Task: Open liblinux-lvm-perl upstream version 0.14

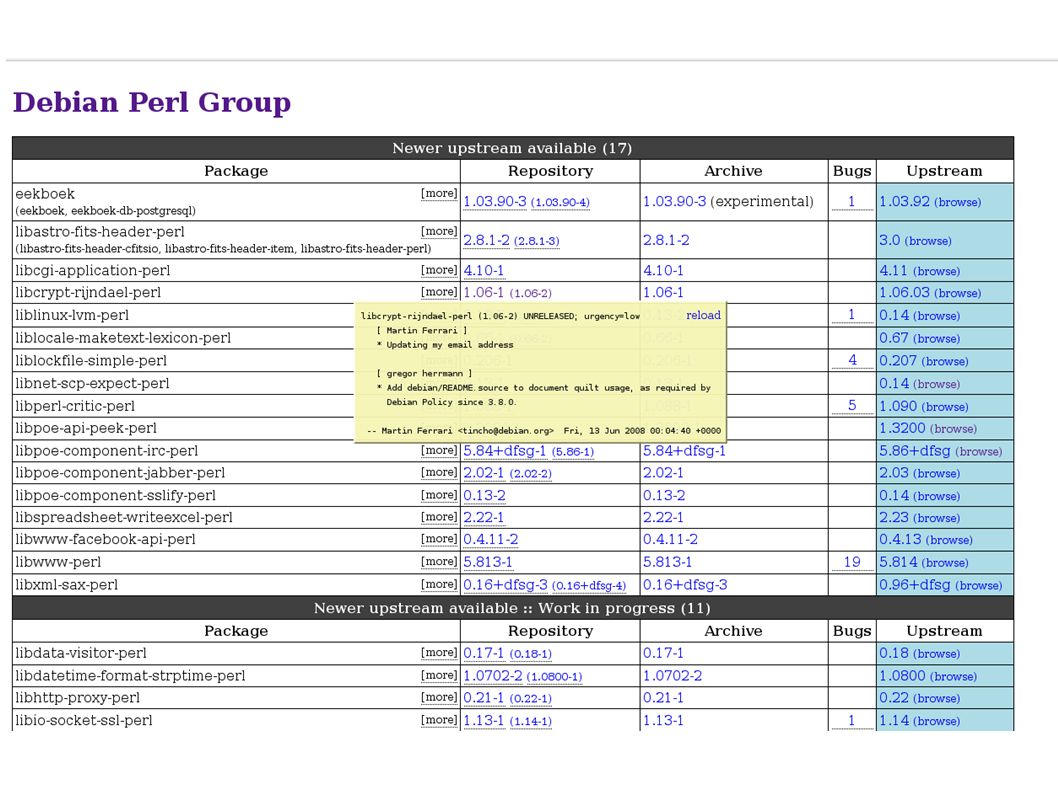Action: (x=894, y=315)
